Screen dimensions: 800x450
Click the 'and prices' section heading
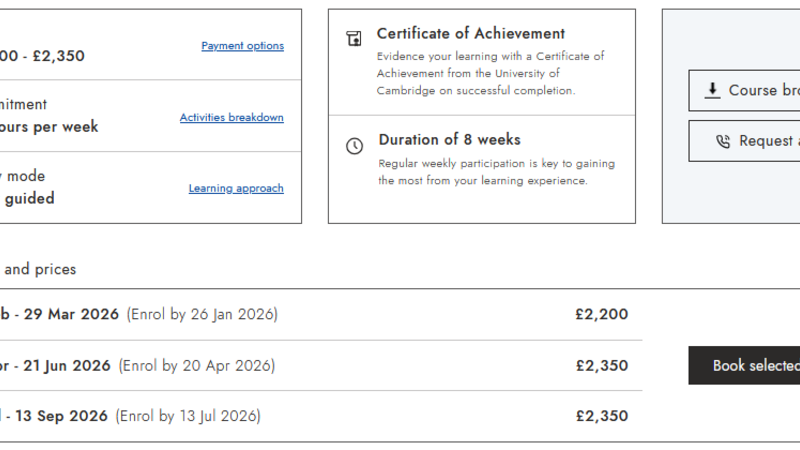pyautogui.click(x=40, y=269)
